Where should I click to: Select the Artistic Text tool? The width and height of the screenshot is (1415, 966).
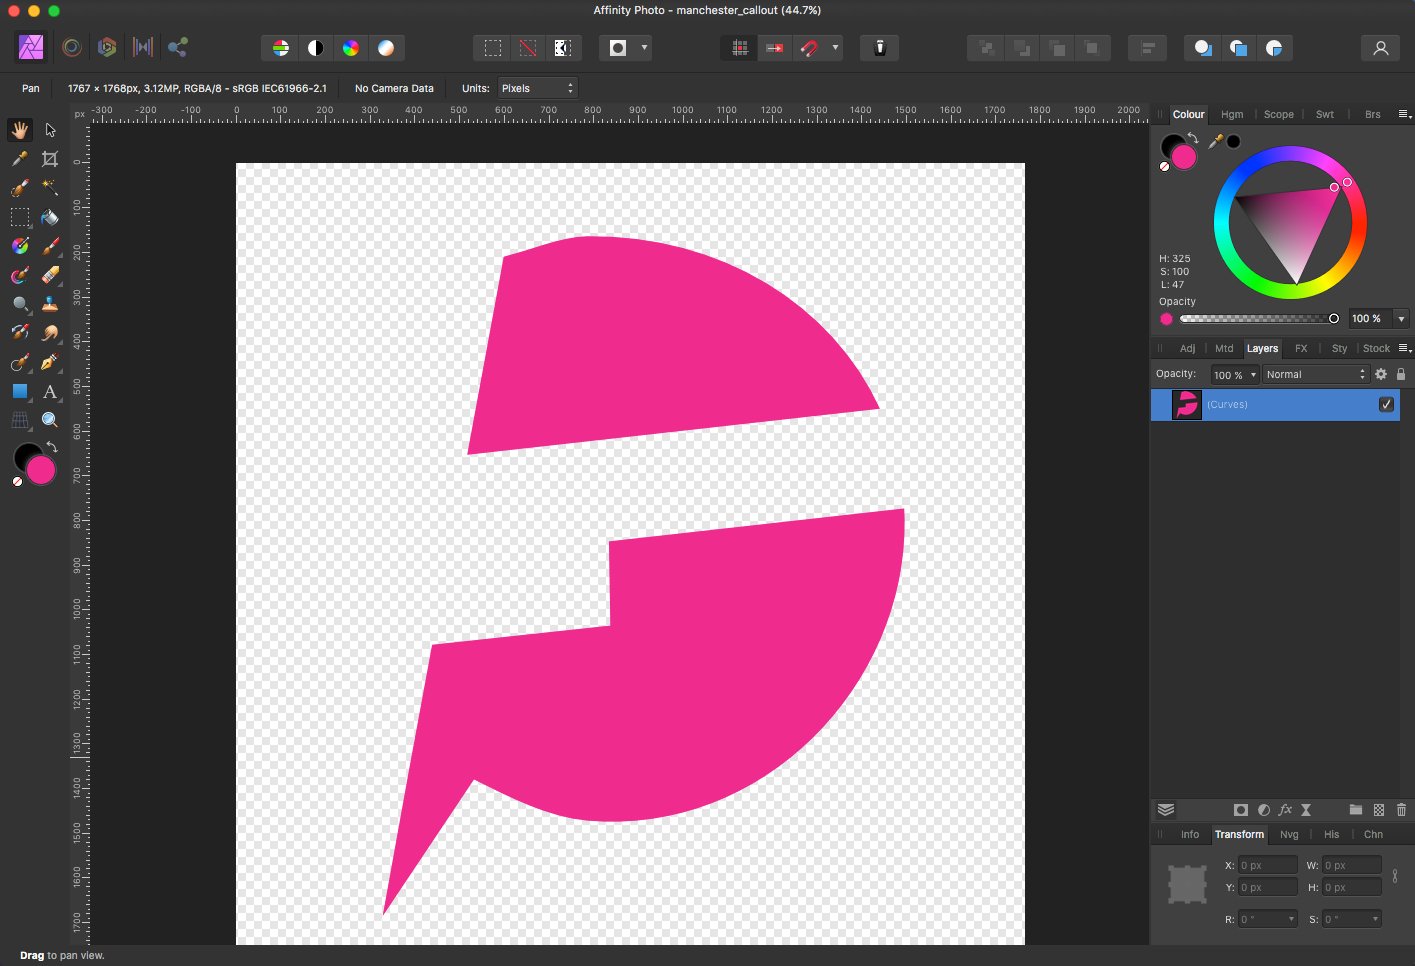point(50,391)
